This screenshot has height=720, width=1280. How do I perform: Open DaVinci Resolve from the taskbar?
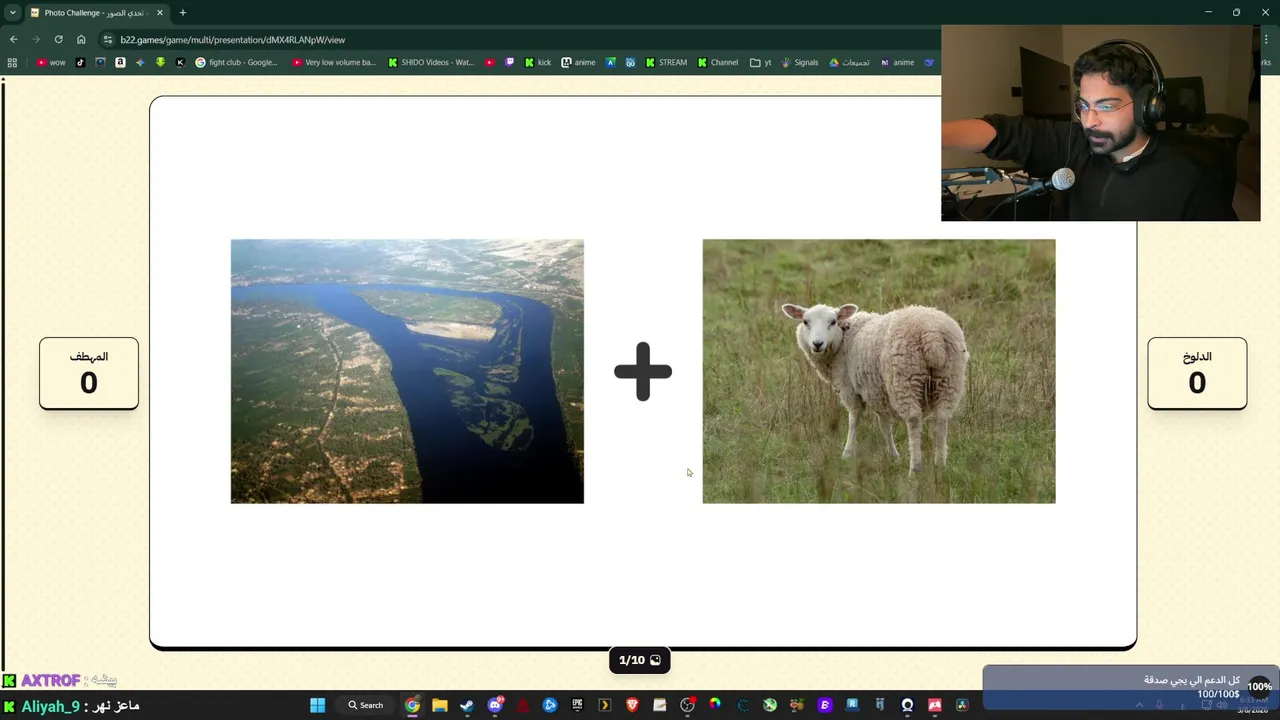[962, 705]
